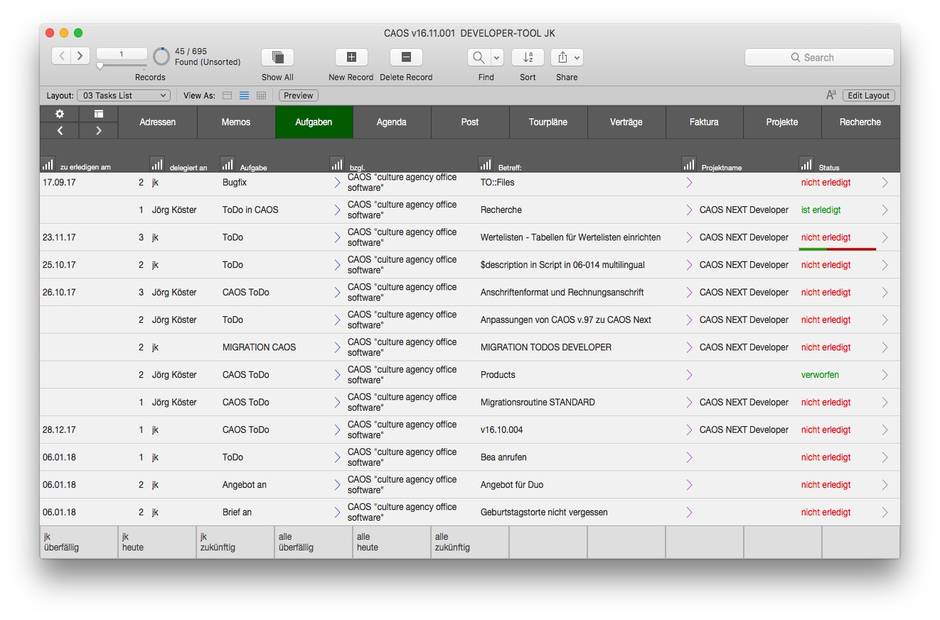
Task: Open the bzgl. arrow in 'MIGRATION CAOS' row
Action: 337,347
